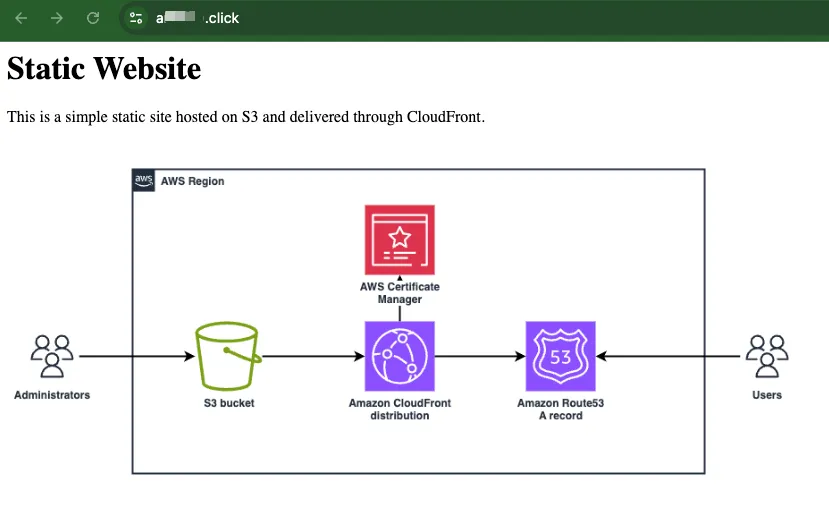The height and width of the screenshot is (522, 829).
Task: Click the Users people icon
Action: [x=767, y=356]
